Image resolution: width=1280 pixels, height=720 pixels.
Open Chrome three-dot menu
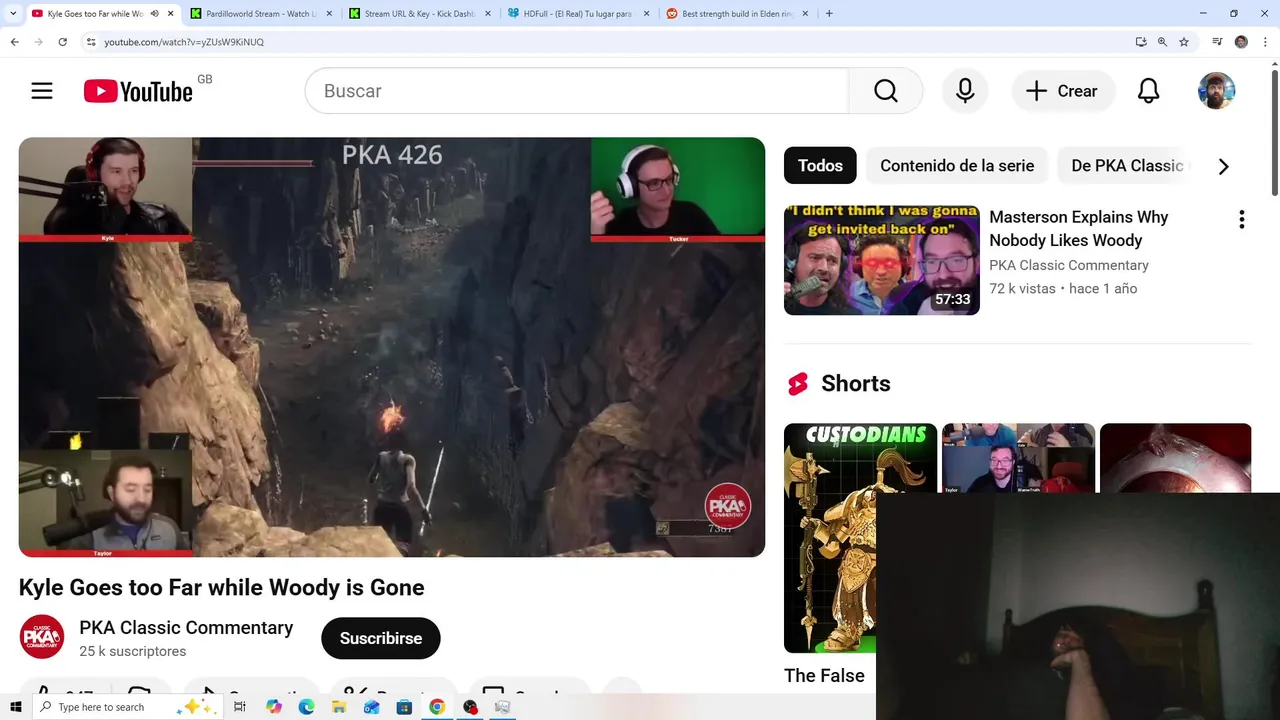pos(1264,42)
